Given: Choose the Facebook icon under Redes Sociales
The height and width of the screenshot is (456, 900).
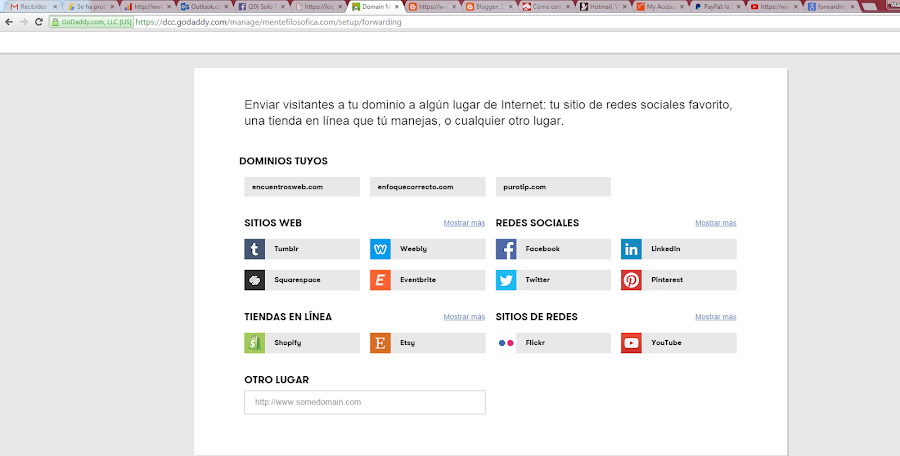Looking at the screenshot, I should coord(506,249).
